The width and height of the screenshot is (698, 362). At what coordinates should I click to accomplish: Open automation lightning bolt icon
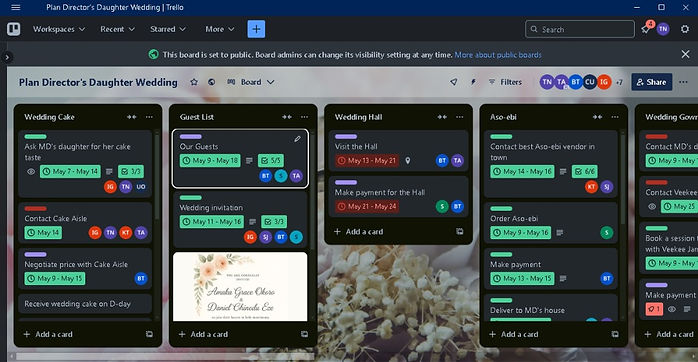point(473,82)
